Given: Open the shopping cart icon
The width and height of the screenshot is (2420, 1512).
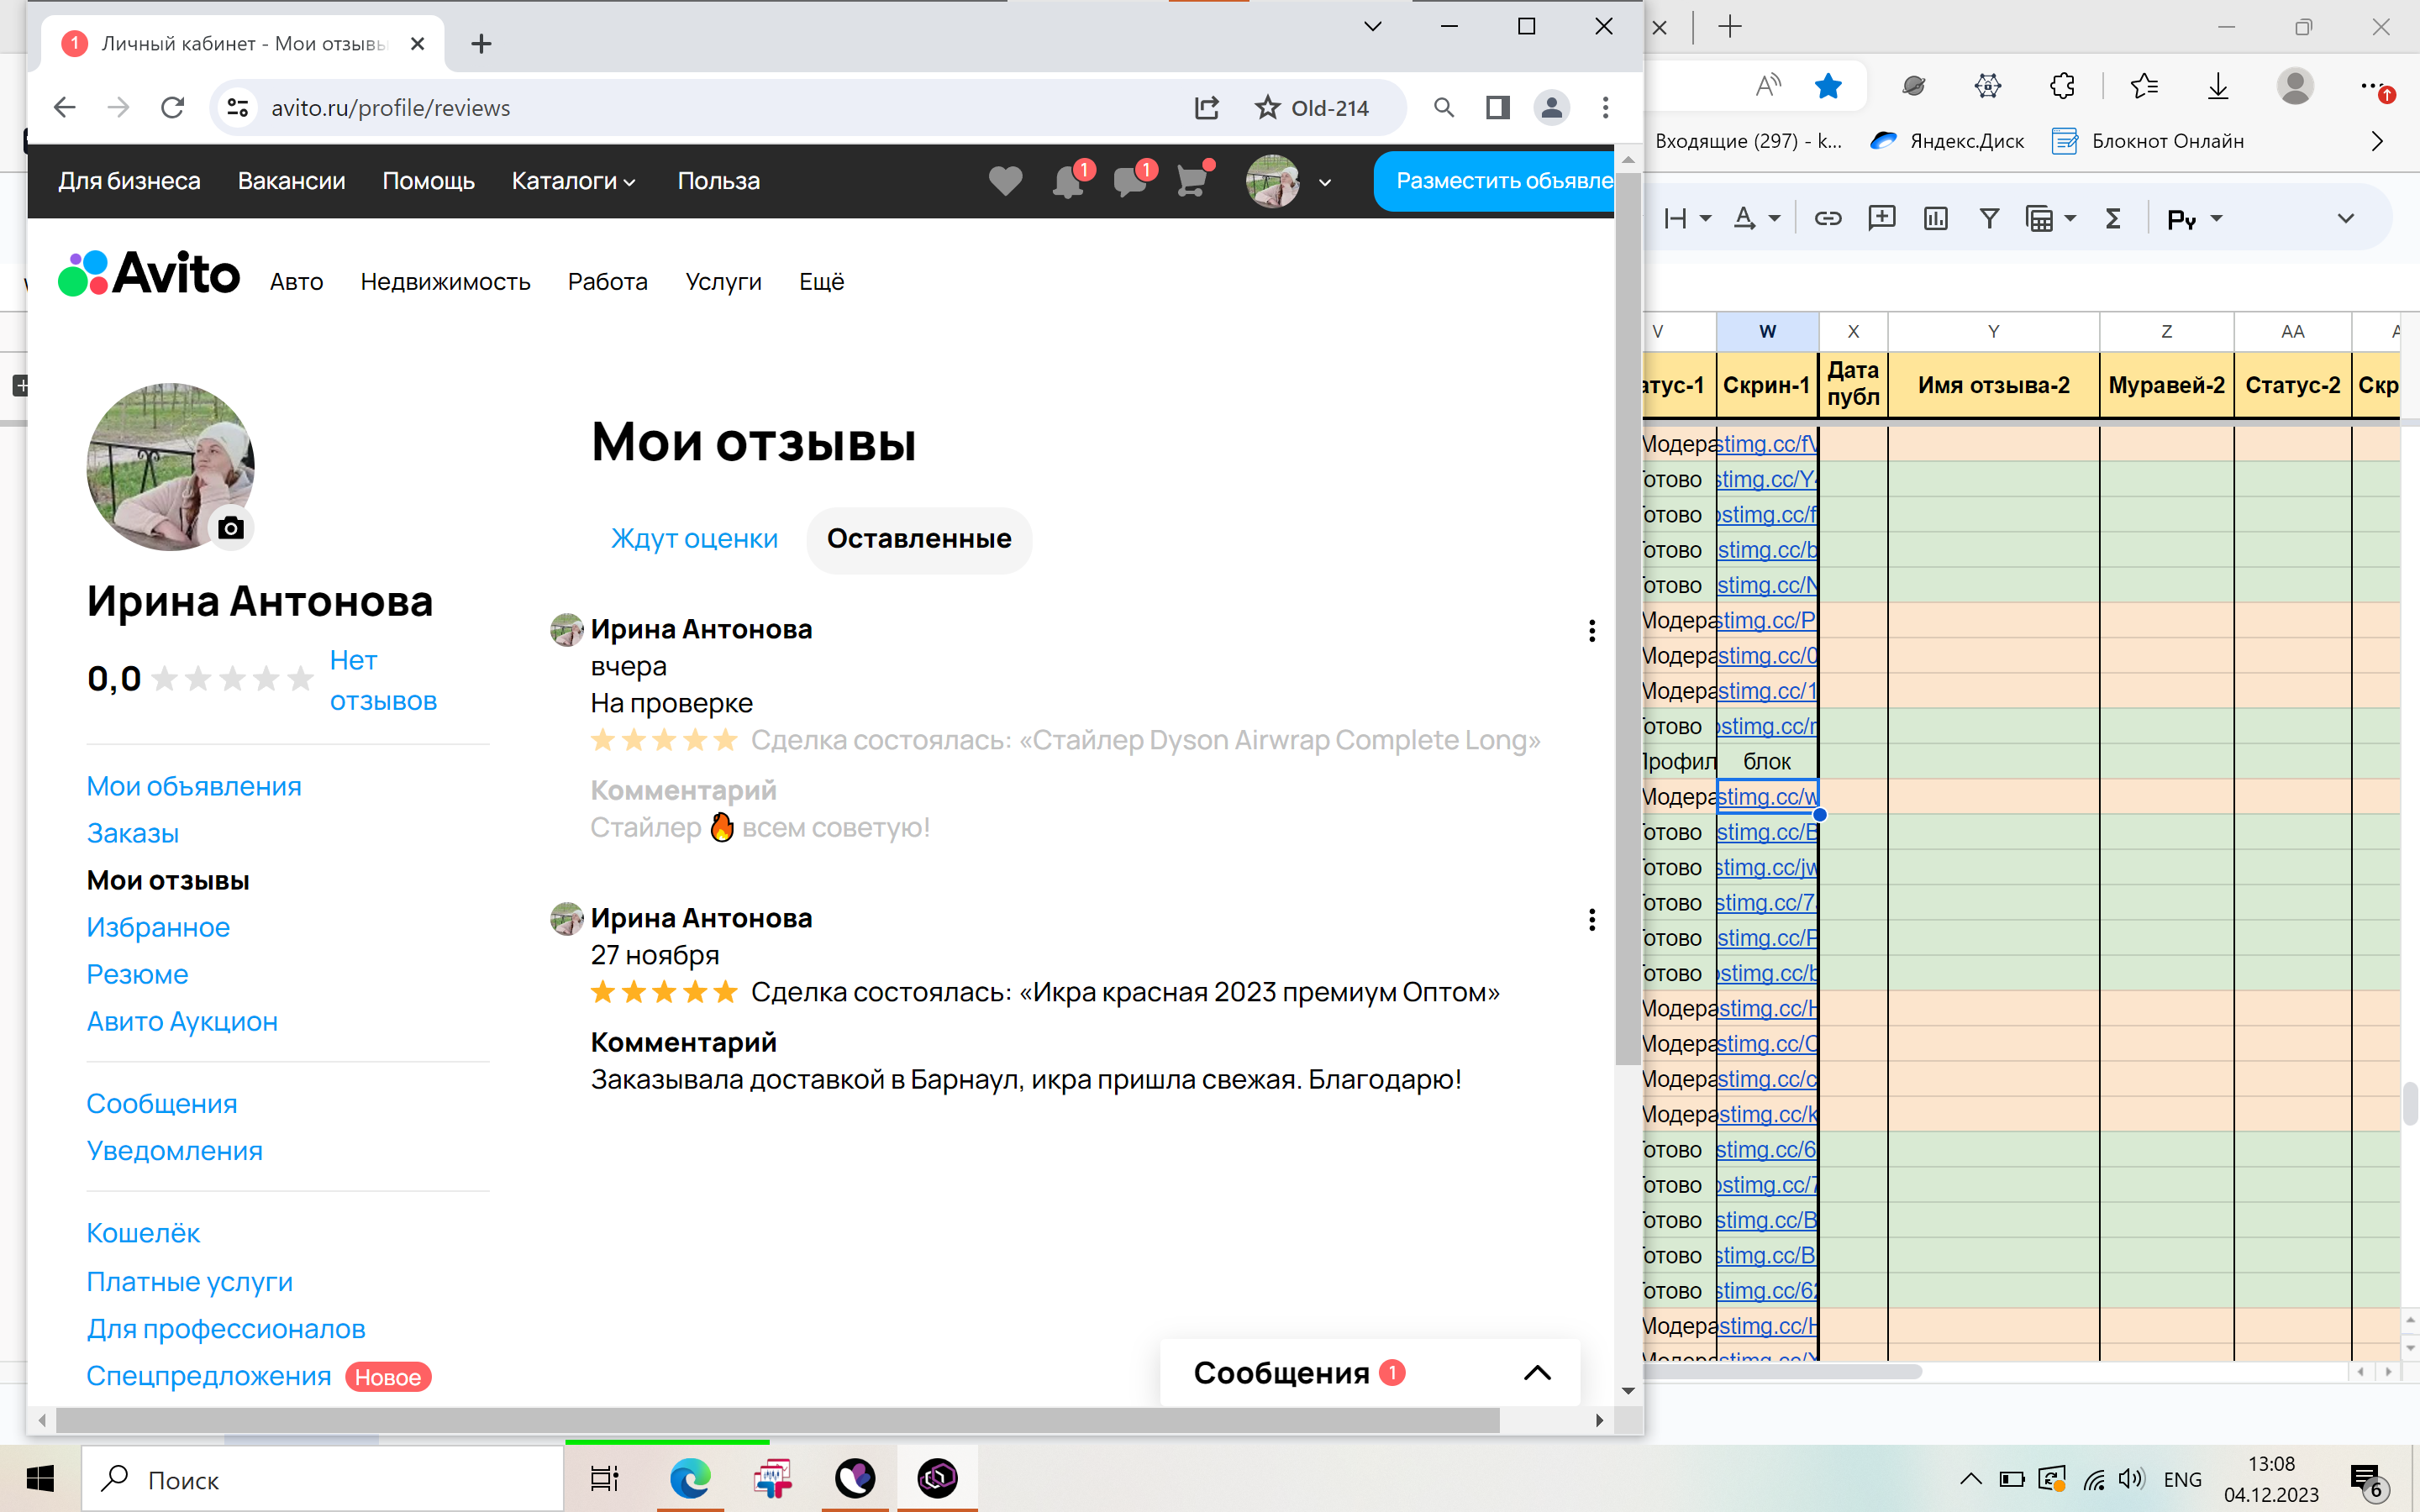Looking at the screenshot, I should tap(1191, 181).
